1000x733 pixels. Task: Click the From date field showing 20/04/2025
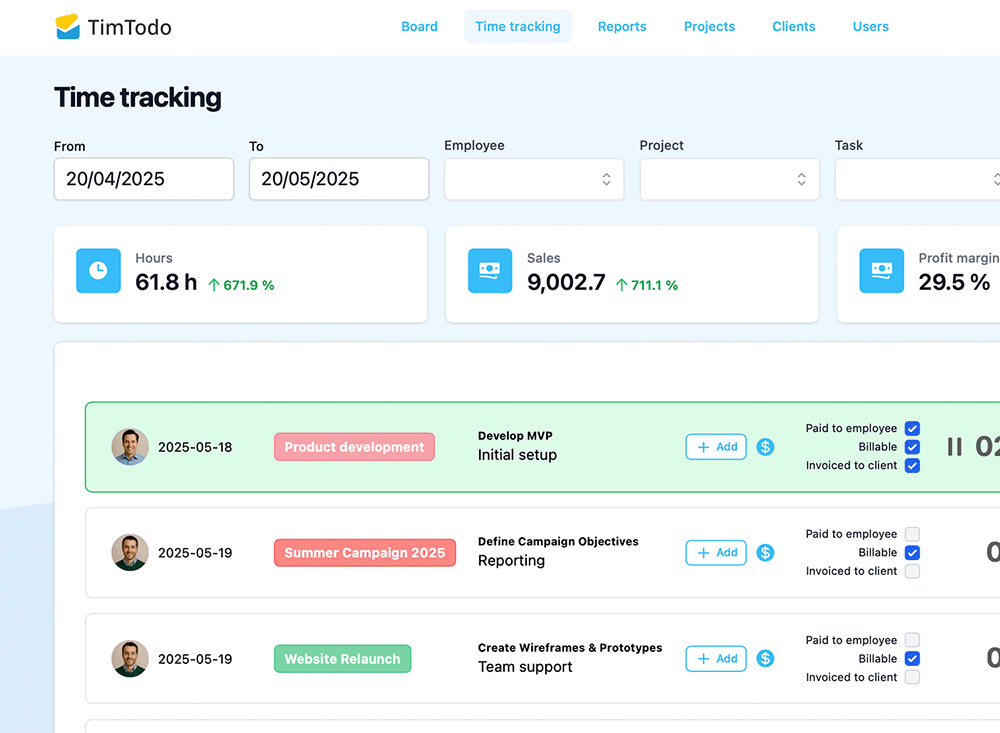point(143,179)
